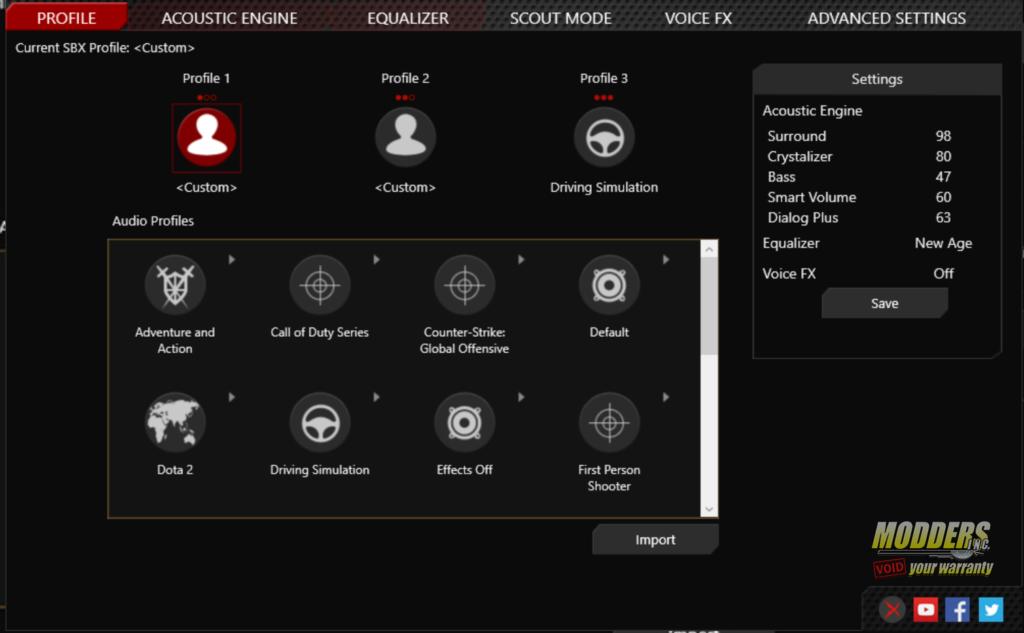Click the Current SBX Profile label
The image size is (1024, 633).
click(105, 48)
